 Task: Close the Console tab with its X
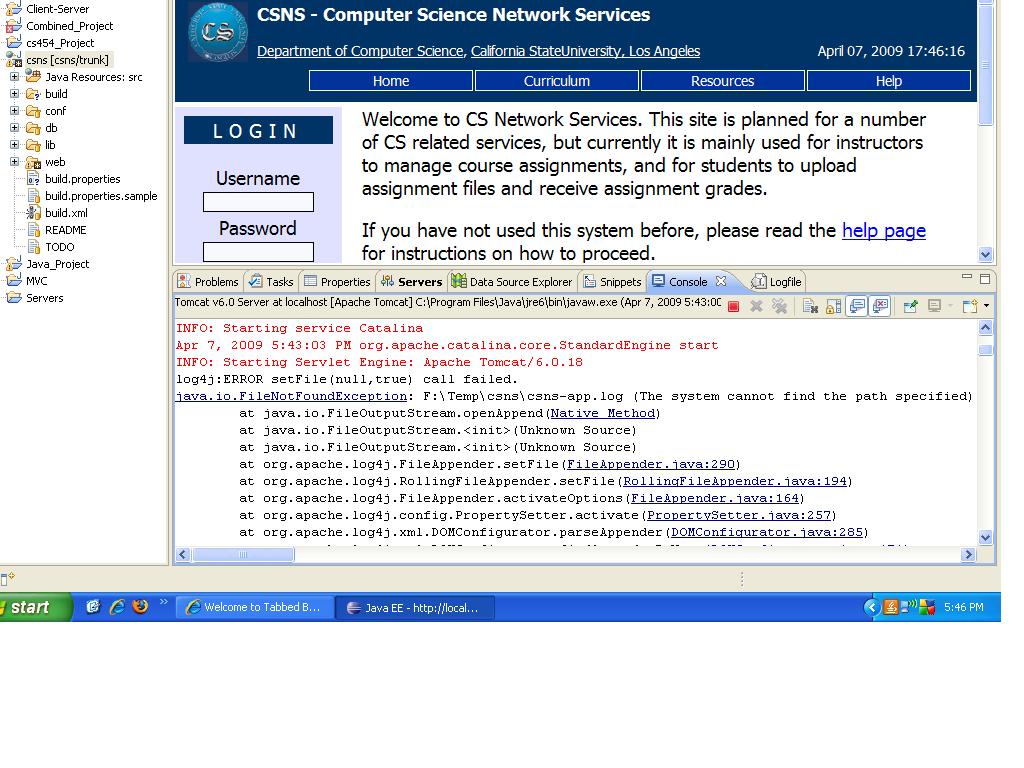[x=720, y=282]
